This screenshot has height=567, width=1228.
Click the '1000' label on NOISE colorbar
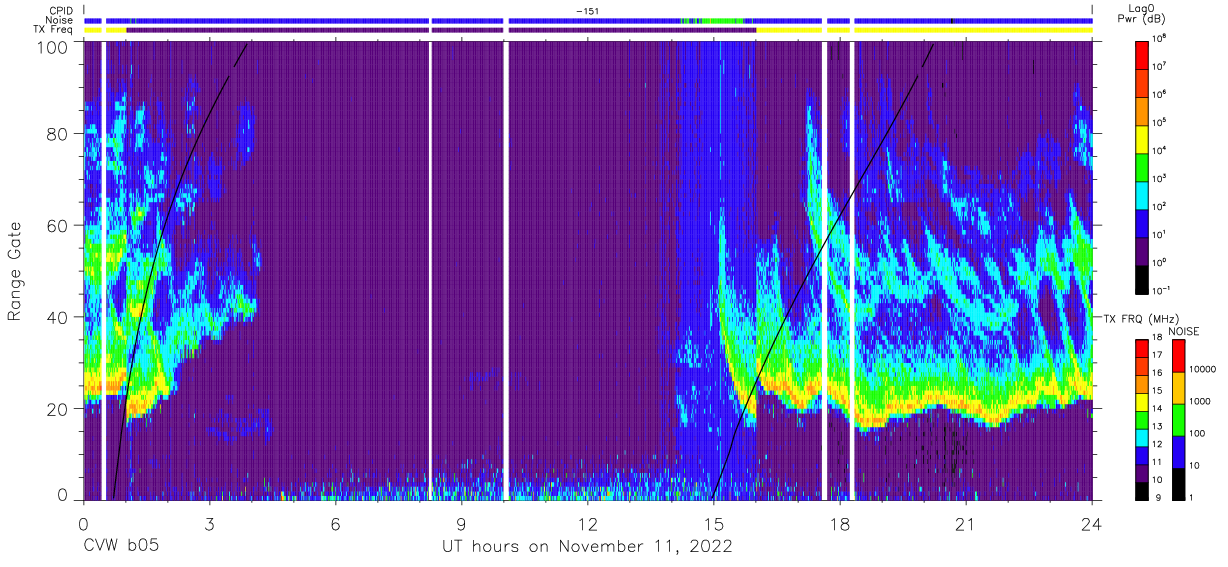click(1201, 403)
